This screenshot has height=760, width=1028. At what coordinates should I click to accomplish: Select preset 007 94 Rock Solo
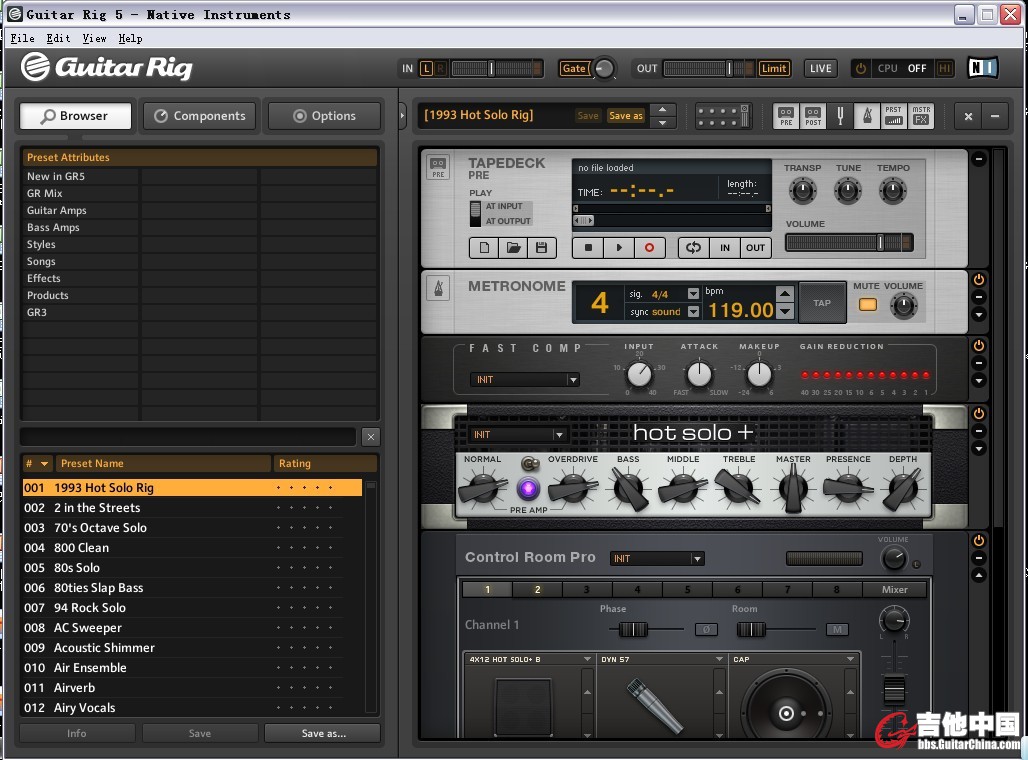pyautogui.click(x=191, y=608)
